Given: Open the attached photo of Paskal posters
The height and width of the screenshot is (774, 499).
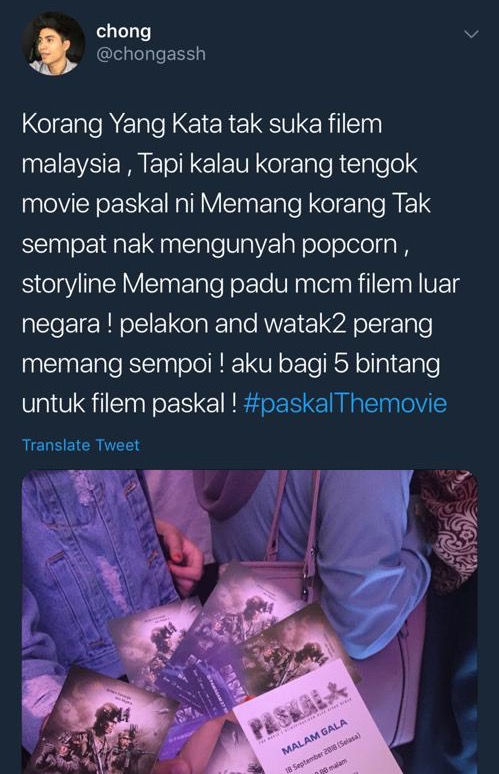Looking at the screenshot, I should click(249, 622).
